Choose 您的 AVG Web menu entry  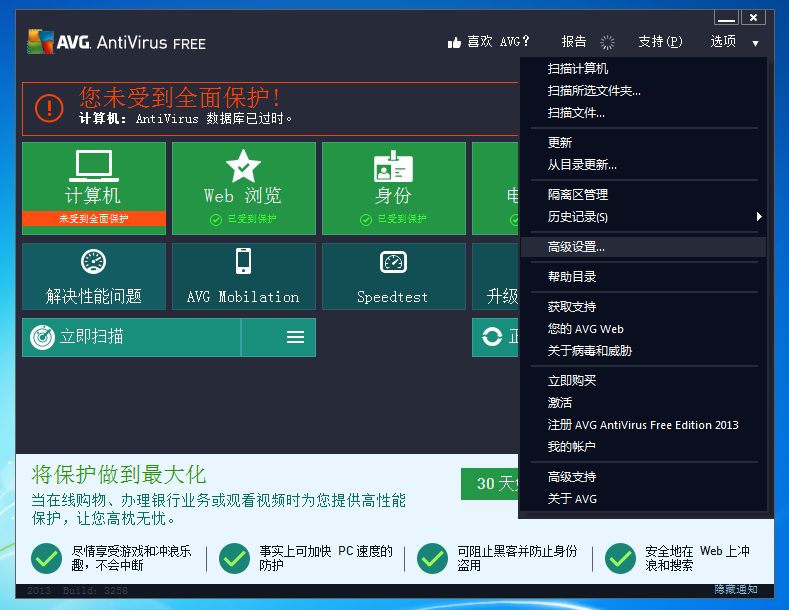tap(644, 329)
